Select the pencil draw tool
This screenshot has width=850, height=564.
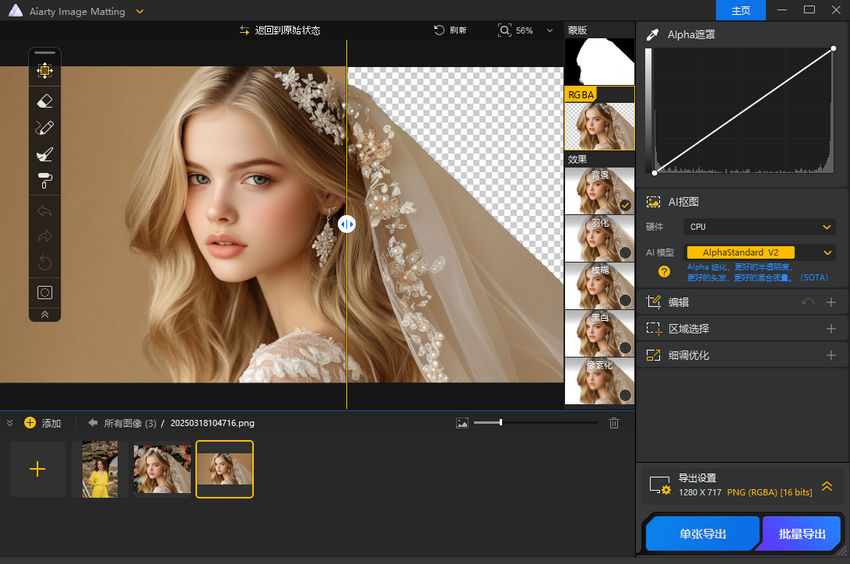pos(44,127)
